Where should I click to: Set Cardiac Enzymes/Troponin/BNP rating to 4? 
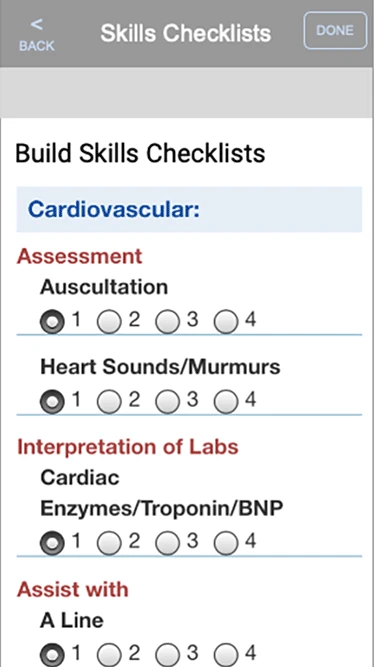226,543
